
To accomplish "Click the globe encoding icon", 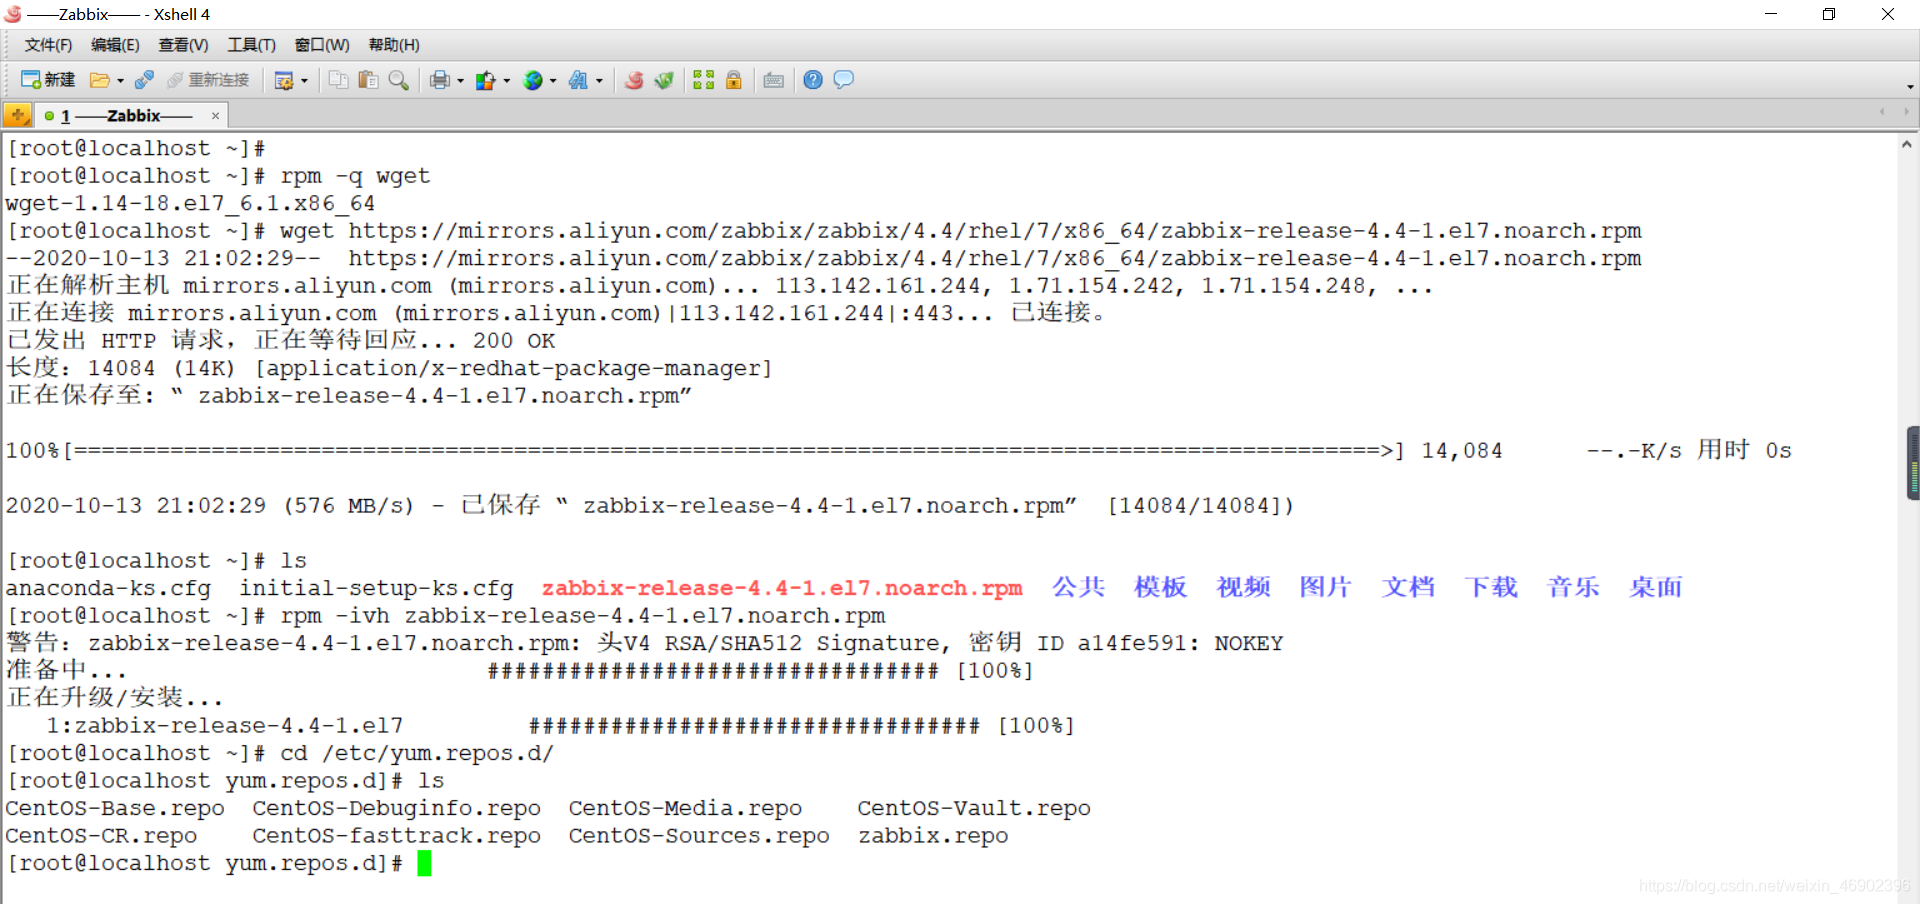I will coord(533,80).
